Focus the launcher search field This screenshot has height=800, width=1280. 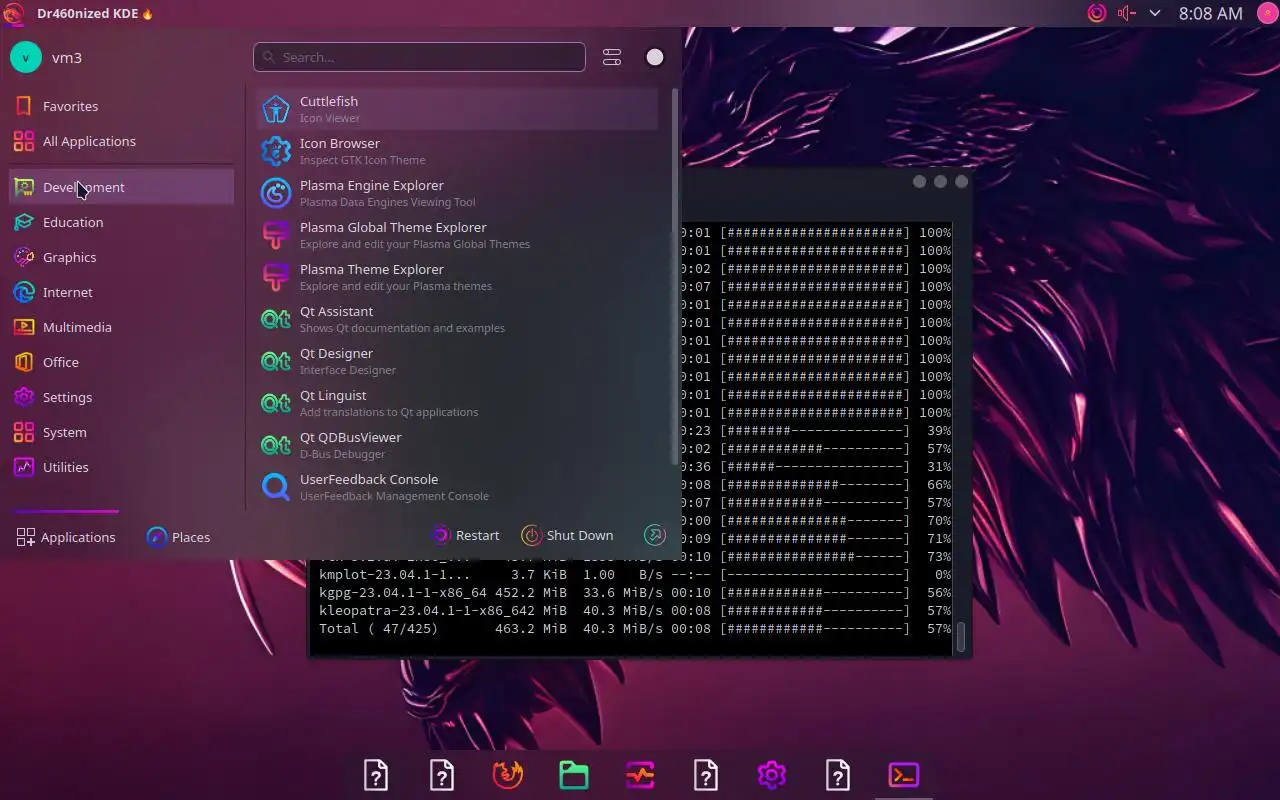pyautogui.click(x=419, y=57)
